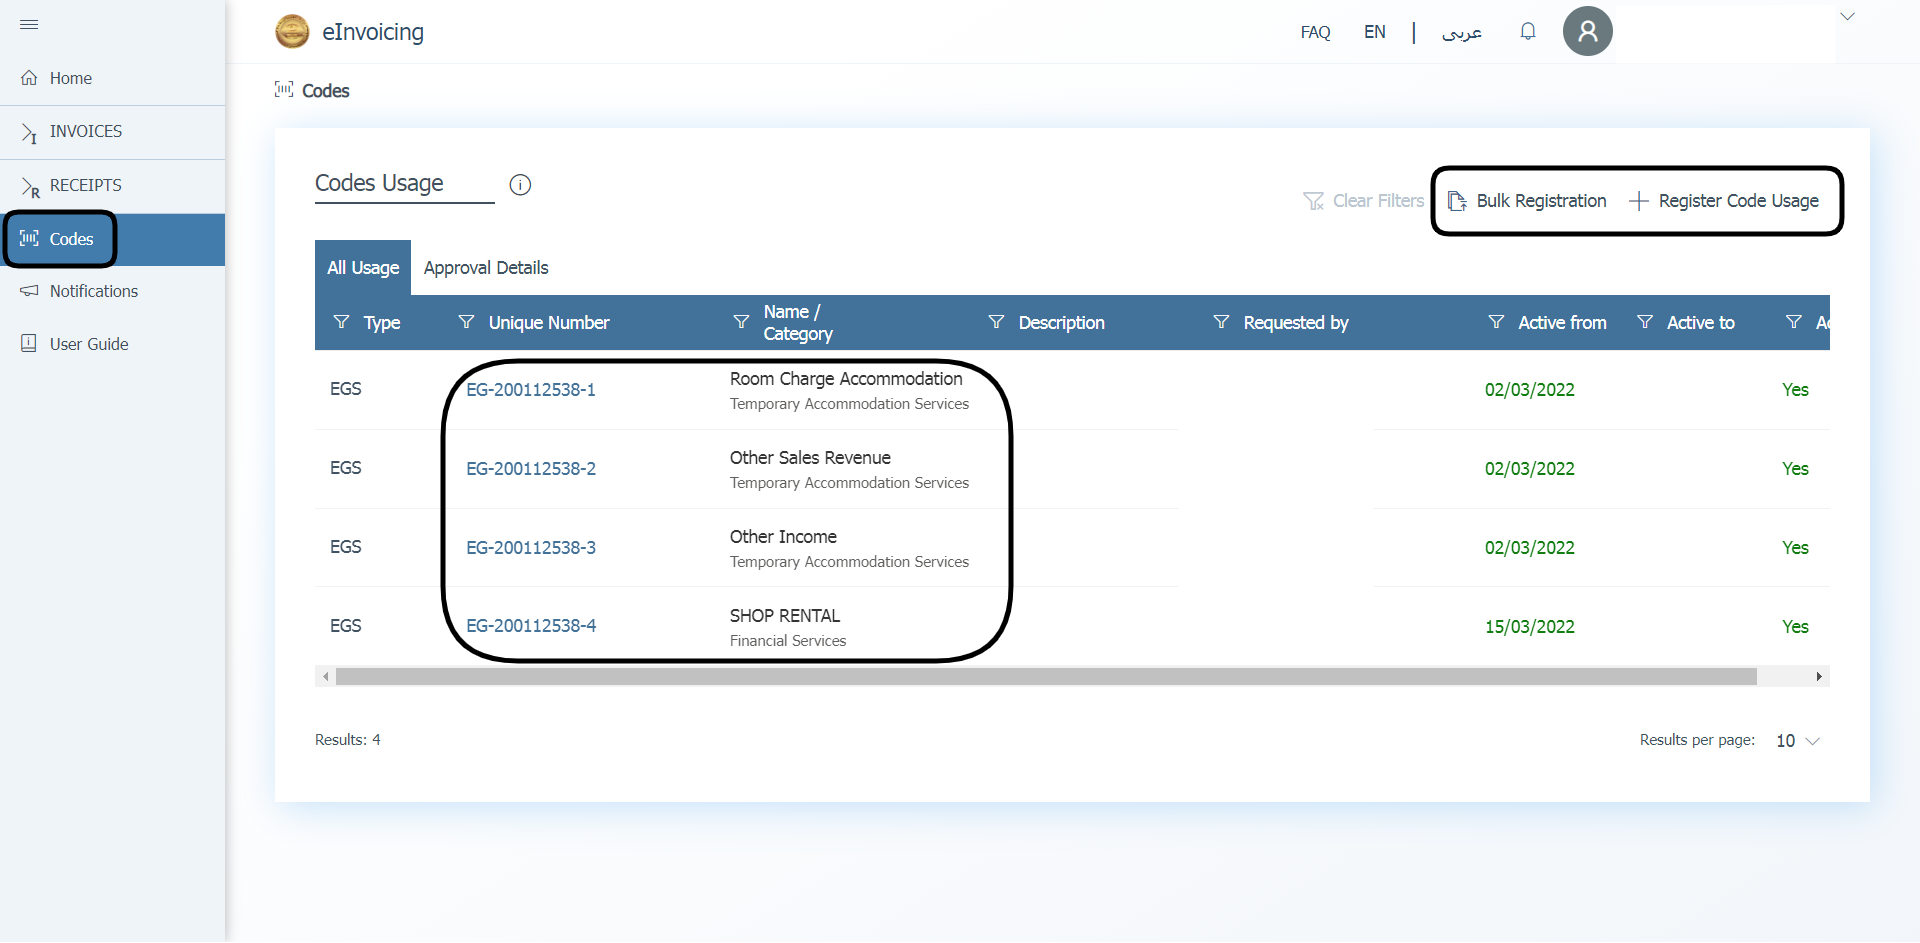This screenshot has width=1920, height=943.
Task: Switch to the Approval Details tab
Action: (x=486, y=268)
